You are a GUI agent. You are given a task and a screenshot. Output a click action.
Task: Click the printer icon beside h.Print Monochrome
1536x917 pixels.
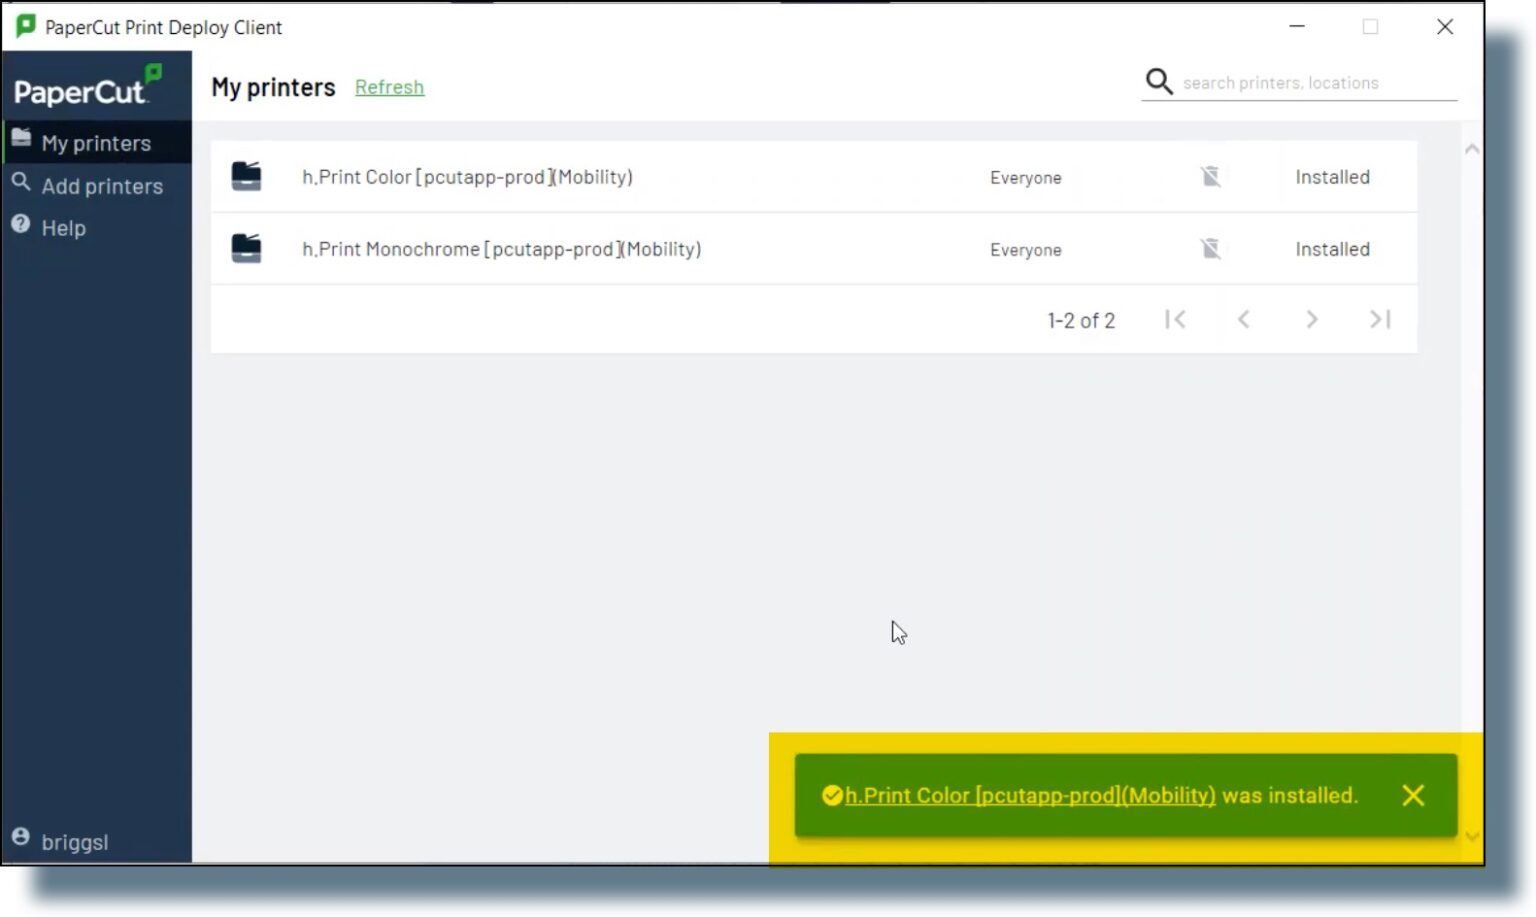point(246,247)
